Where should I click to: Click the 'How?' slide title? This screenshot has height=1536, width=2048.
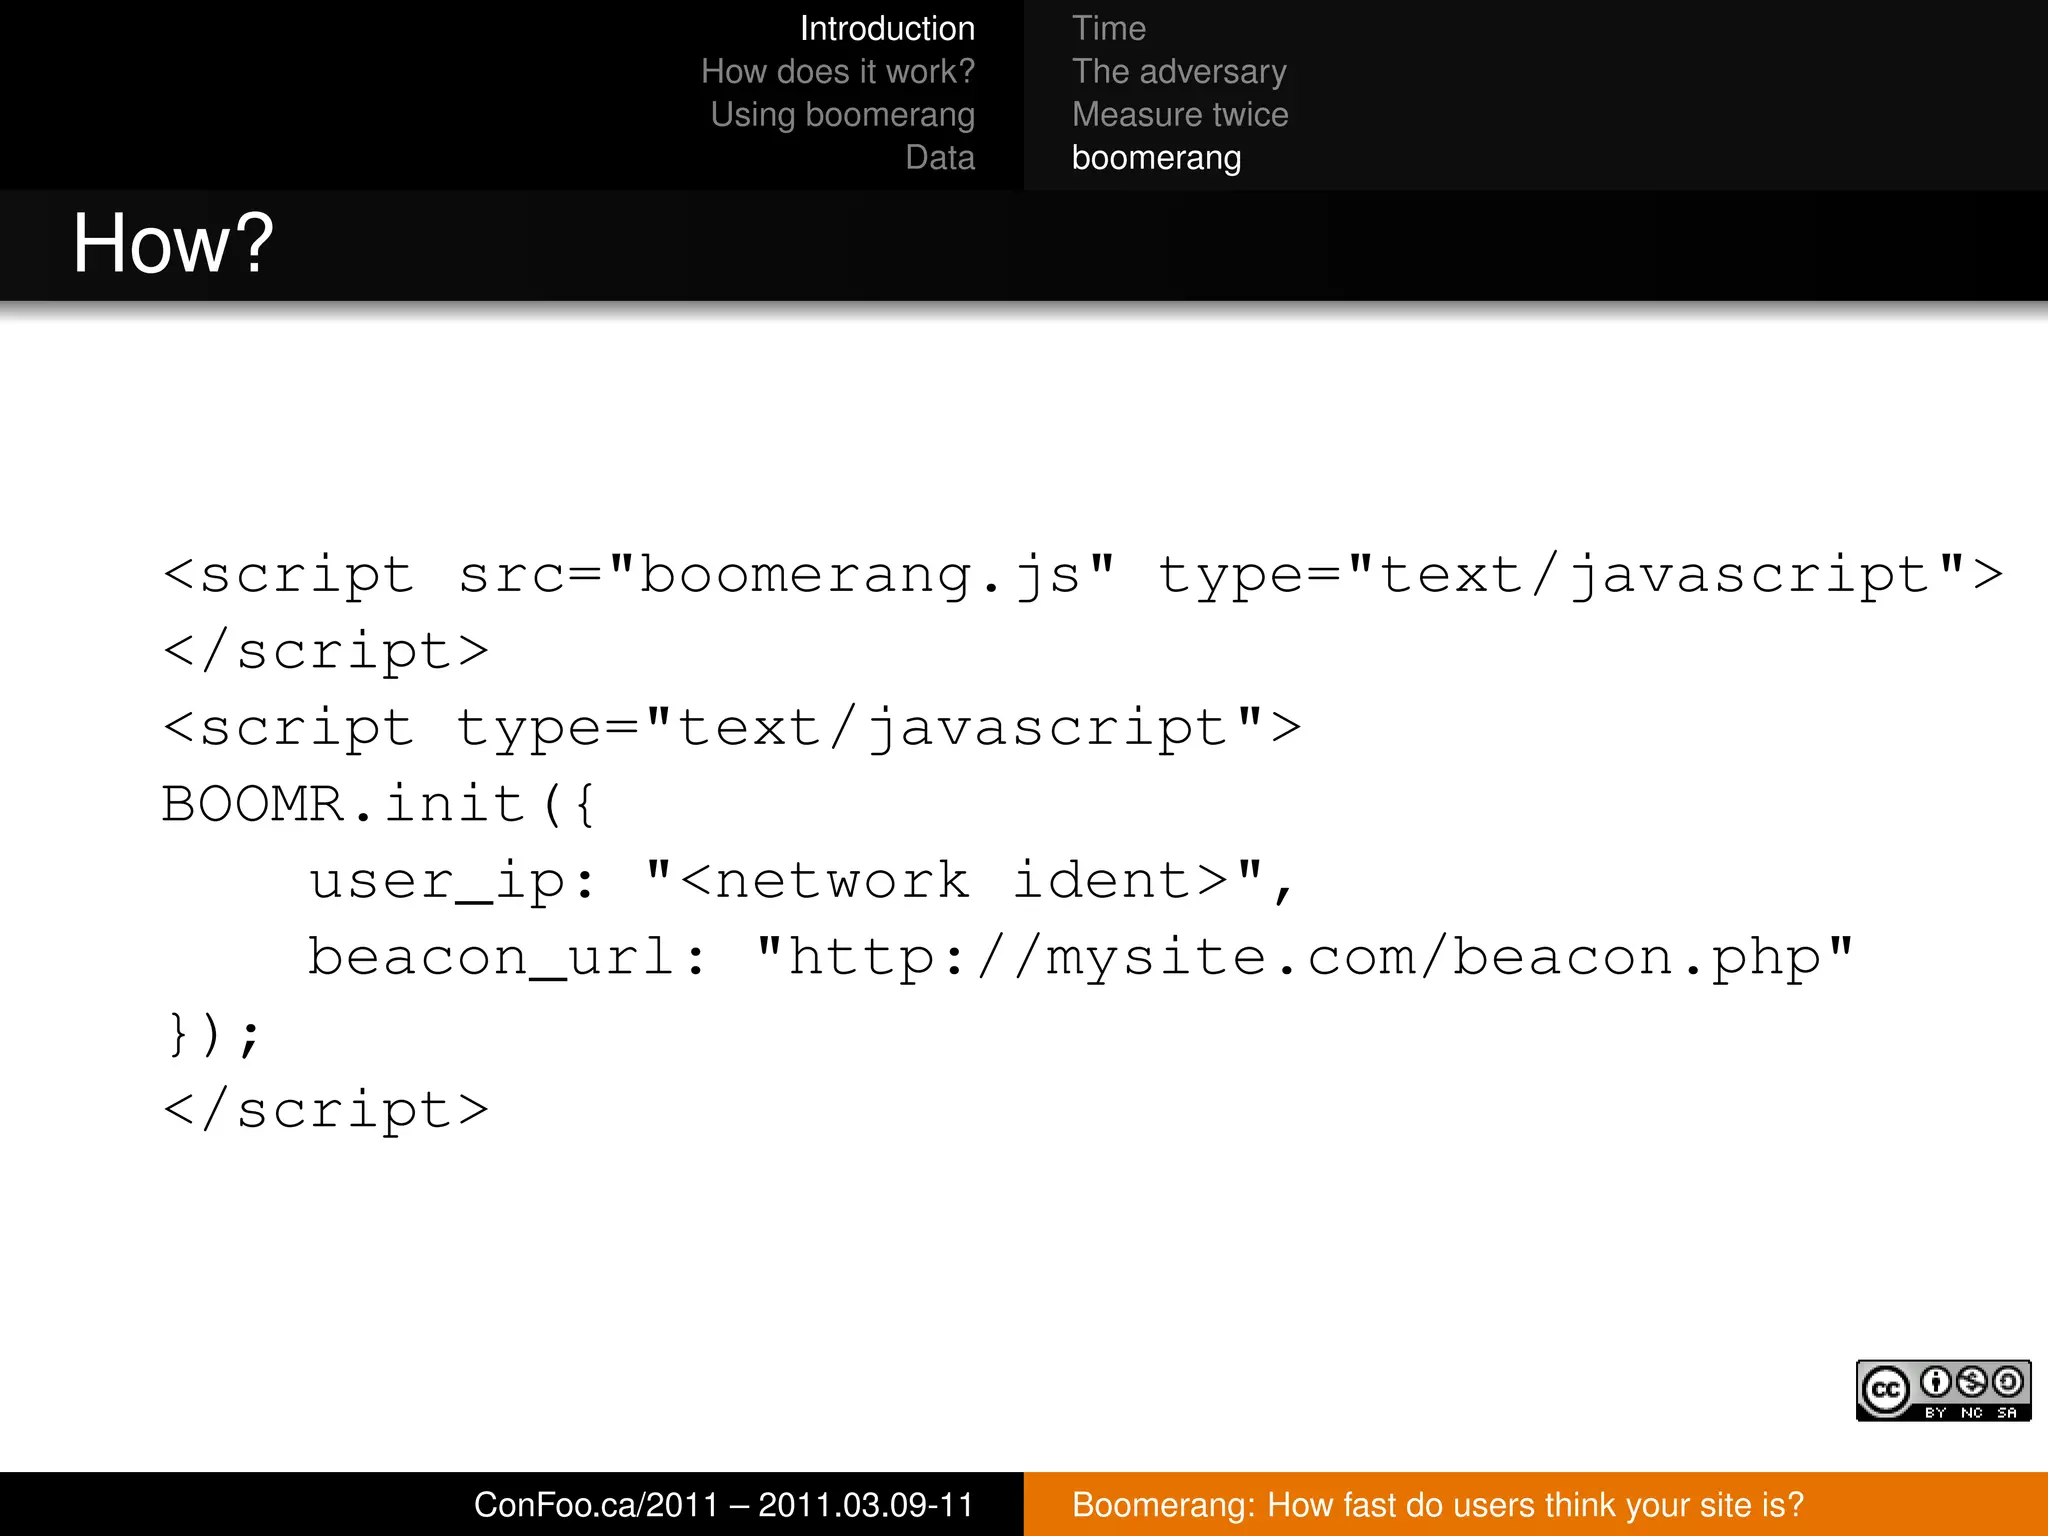point(173,243)
